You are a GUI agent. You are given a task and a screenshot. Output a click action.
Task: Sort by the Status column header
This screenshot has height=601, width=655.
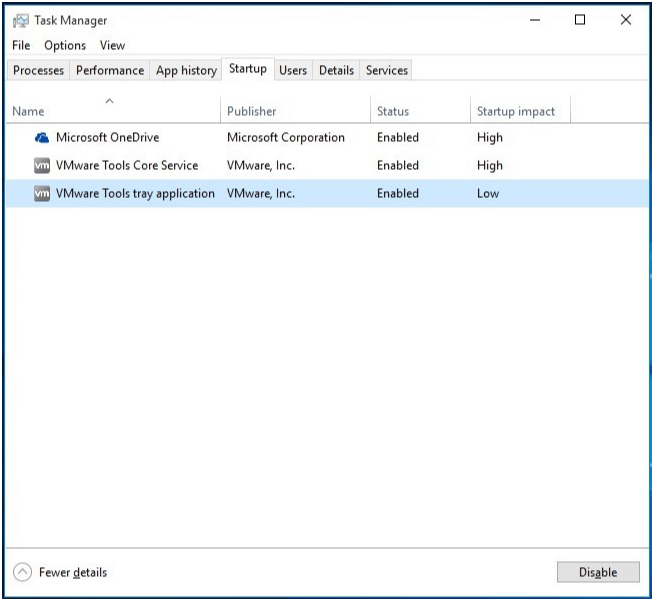pyautogui.click(x=420, y=109)
